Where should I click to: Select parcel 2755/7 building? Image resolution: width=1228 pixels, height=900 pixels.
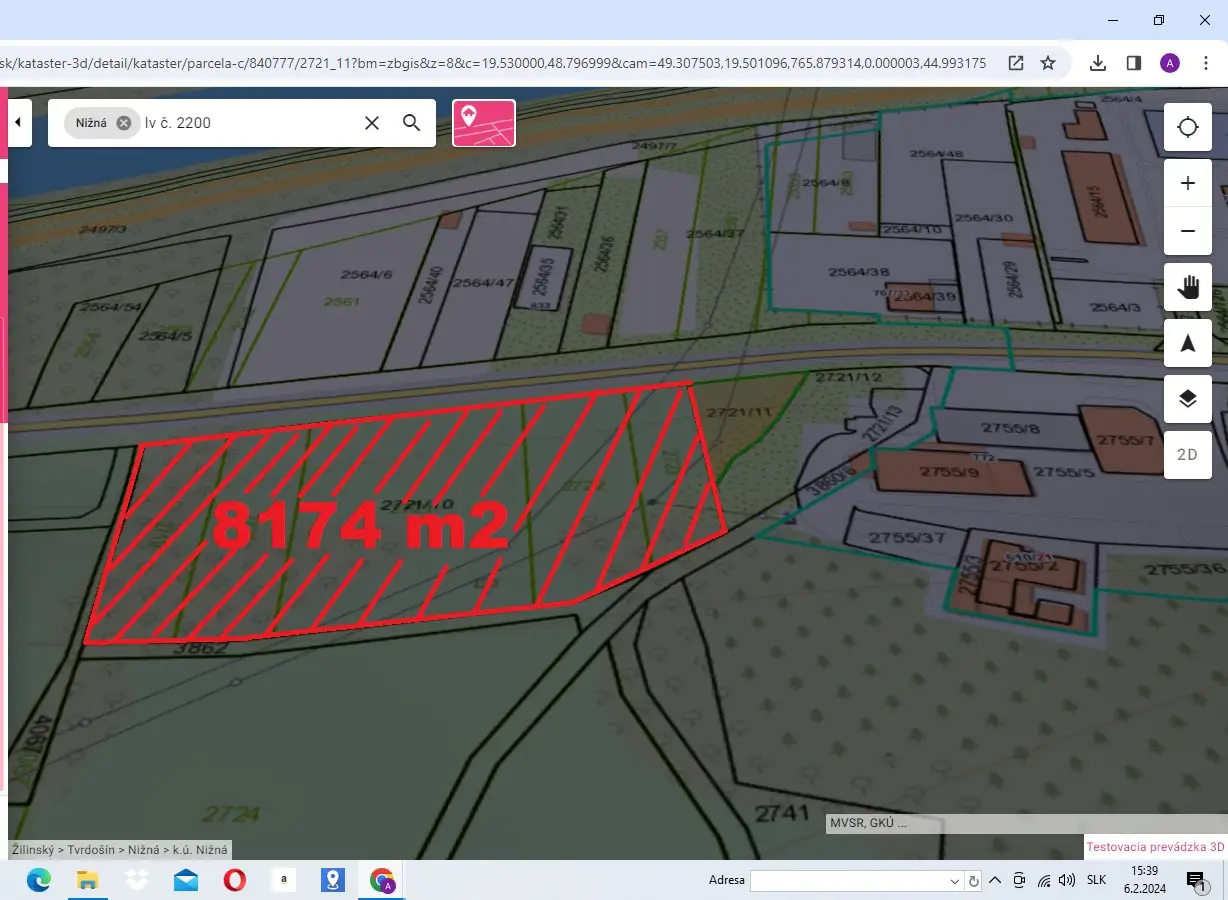pyautogui.click(x=1125, y=440)
